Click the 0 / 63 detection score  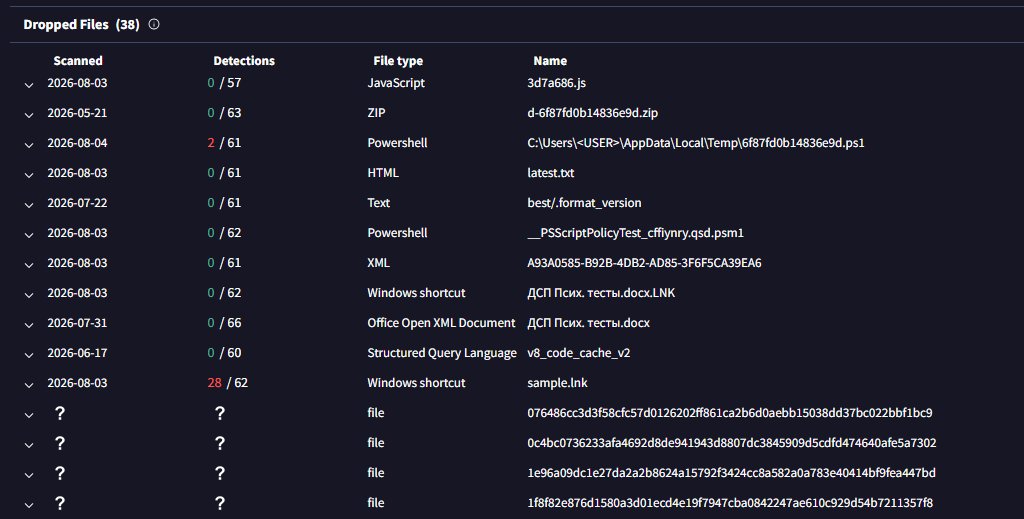224,113
